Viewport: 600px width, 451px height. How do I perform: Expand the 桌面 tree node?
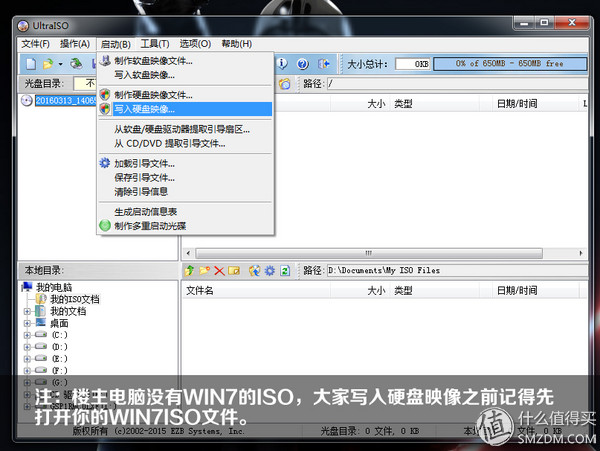(27, 323)
